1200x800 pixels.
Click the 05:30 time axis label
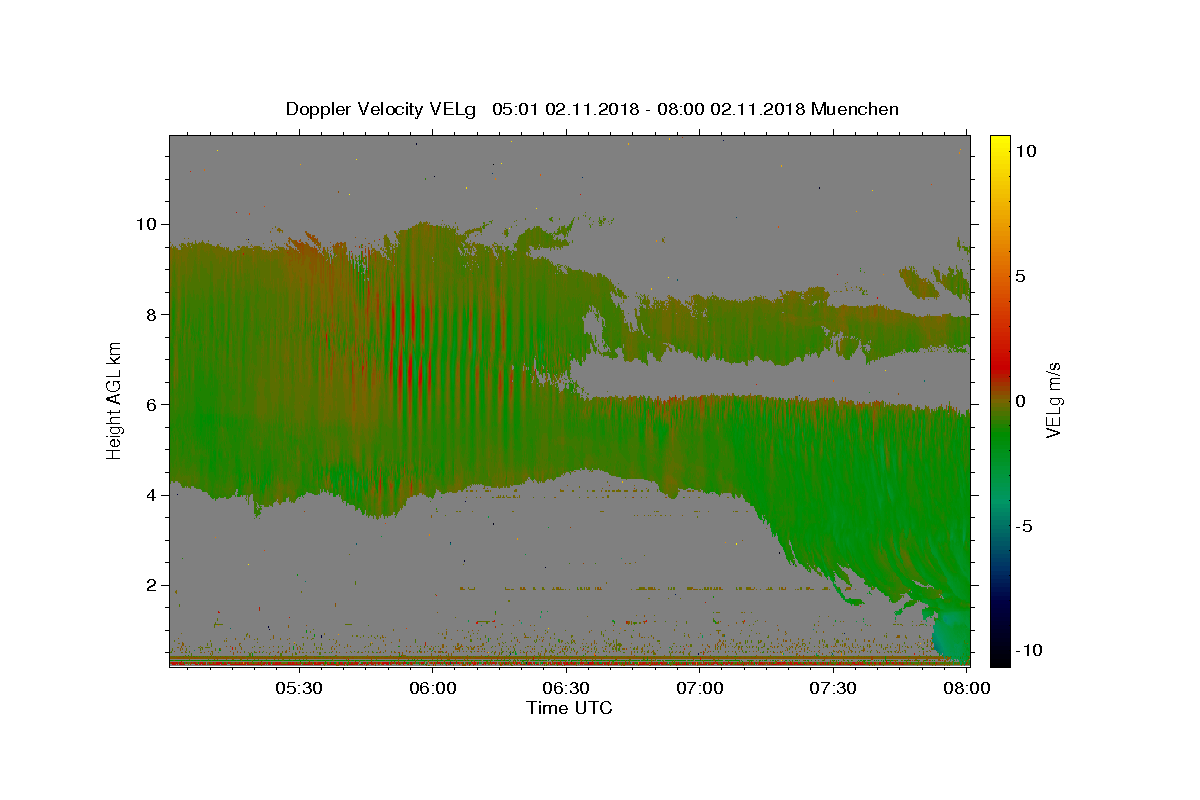coord(299,689)
